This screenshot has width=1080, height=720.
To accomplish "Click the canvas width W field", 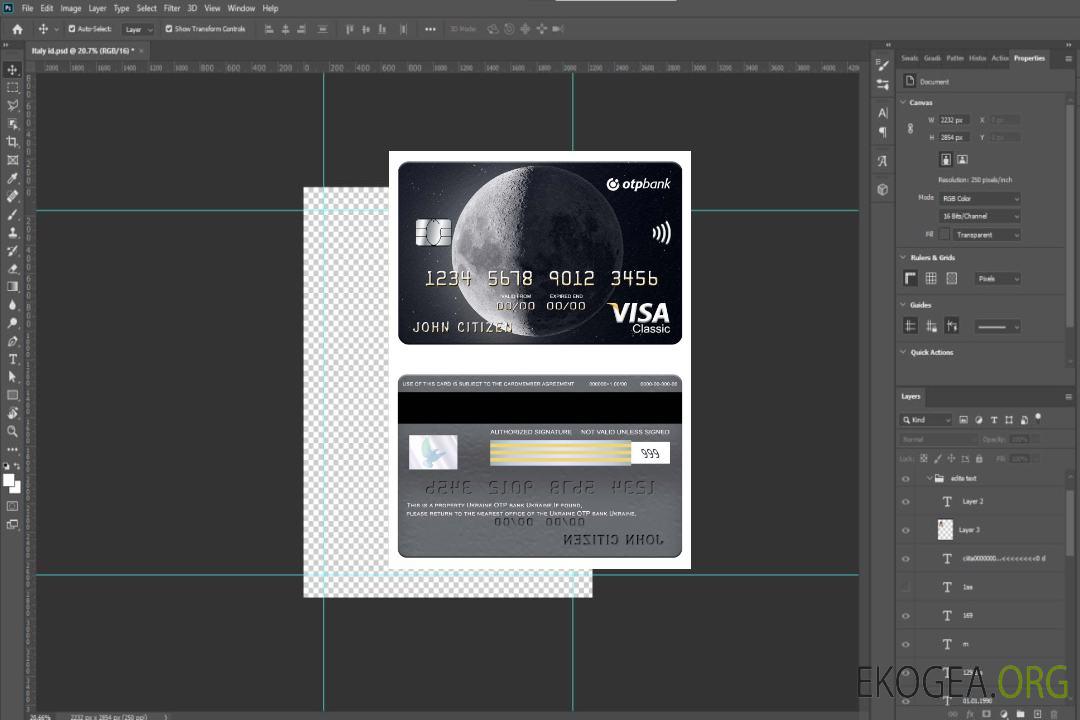I will tap(955, 120).
